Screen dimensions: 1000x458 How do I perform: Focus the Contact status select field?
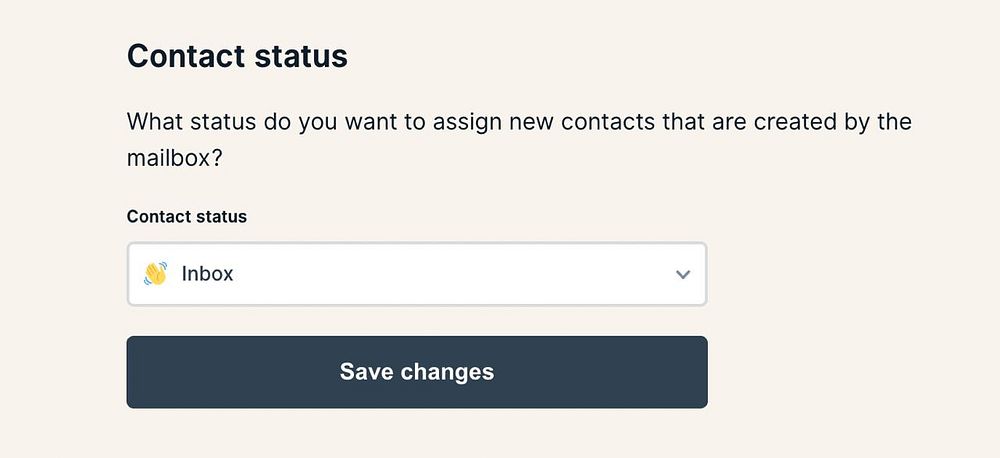[x=416, y=274]
